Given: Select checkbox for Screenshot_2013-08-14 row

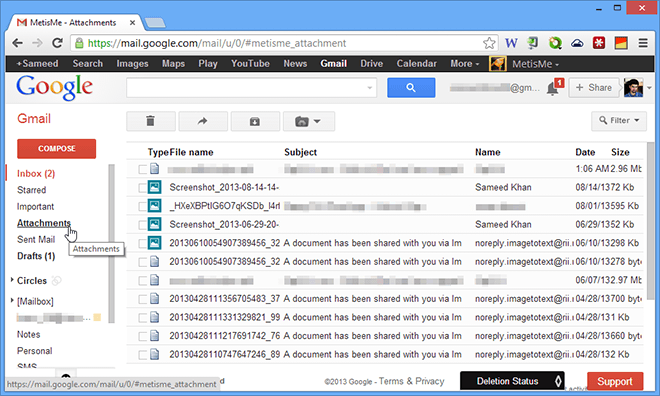Looking at the screenshot, I should (143, 188).
